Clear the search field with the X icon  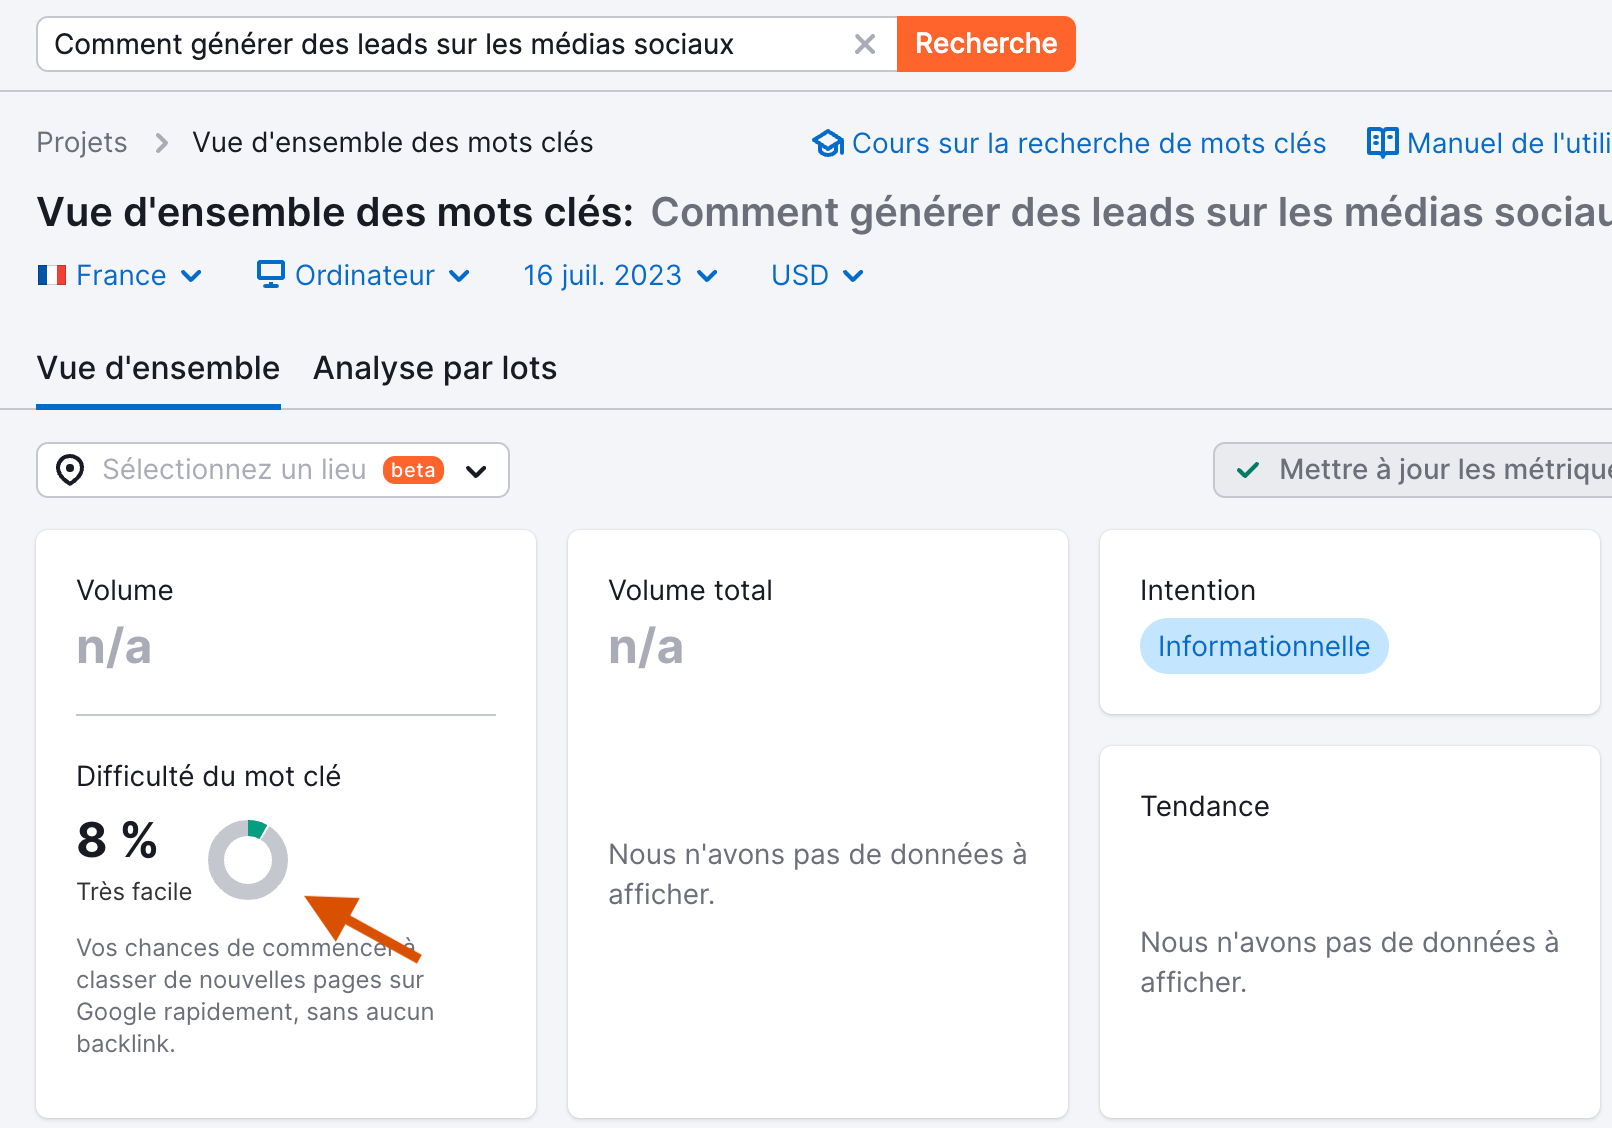pos(864,43)
